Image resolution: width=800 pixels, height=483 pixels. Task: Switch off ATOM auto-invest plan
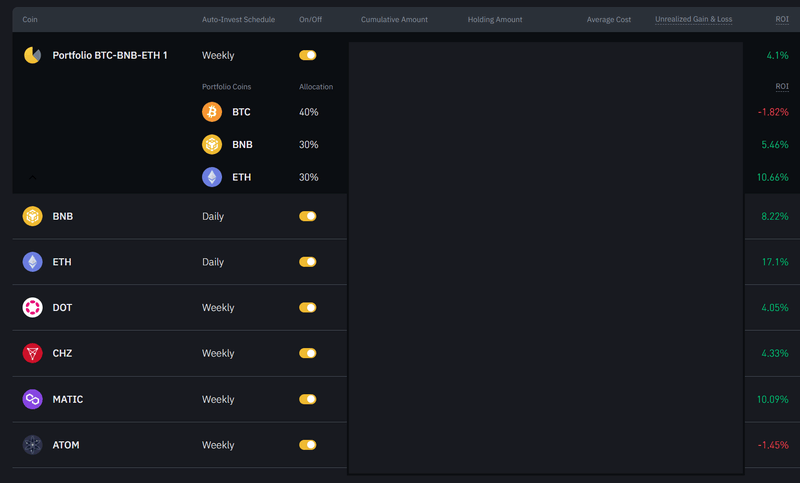click(308, 445)
